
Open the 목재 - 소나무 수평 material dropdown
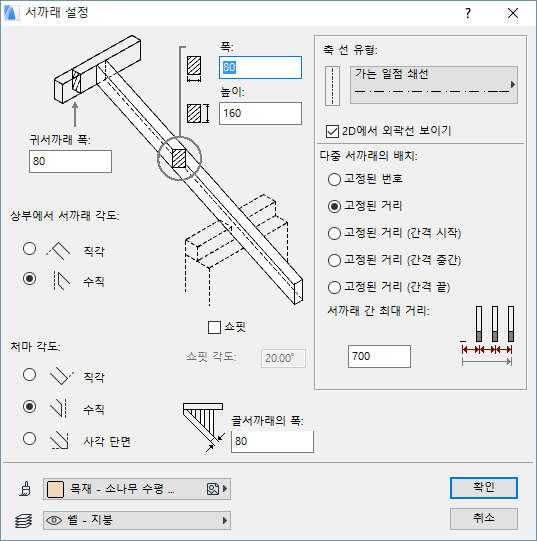coord(137,489)
